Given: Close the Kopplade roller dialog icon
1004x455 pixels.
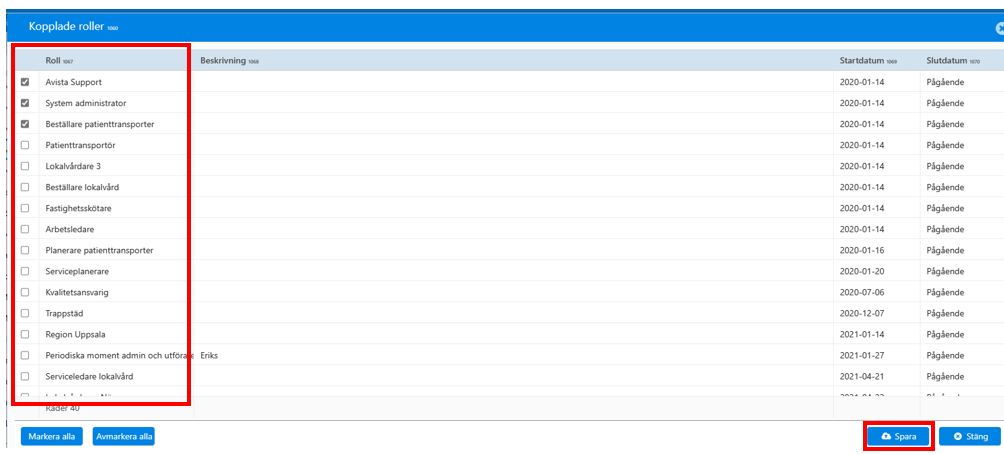Looking at the screenshot, I should point(1000,28).
